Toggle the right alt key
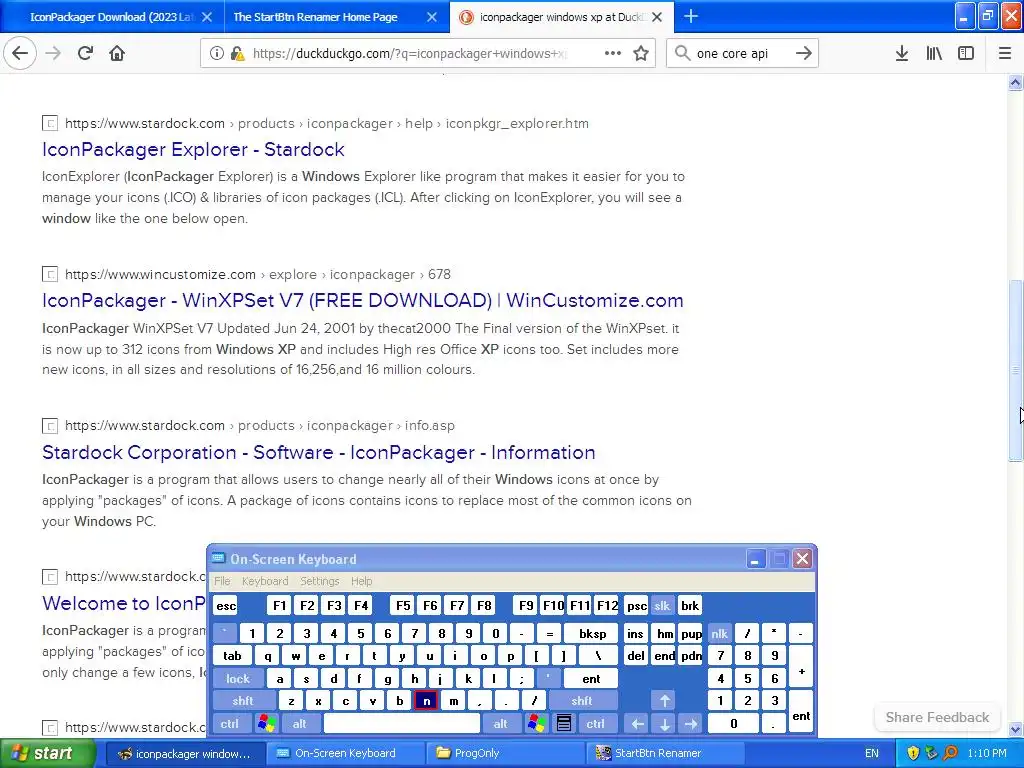1024x768 pixels. (x=501, y=723)
